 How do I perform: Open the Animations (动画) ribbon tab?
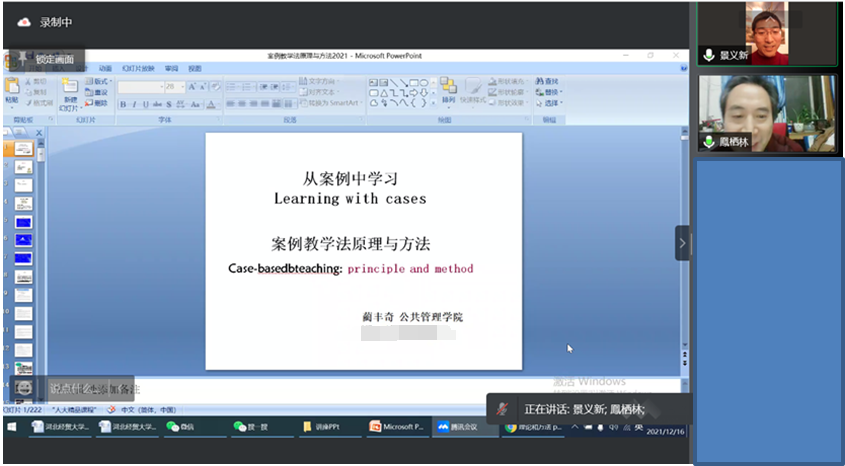(105, 68)
